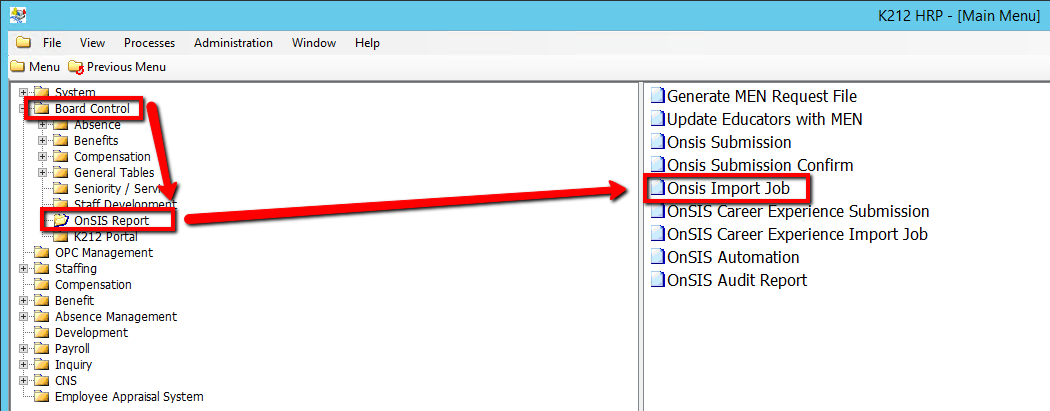Click the OnSIS Automation document icon
1050x411 pixels.
[657, 258]
